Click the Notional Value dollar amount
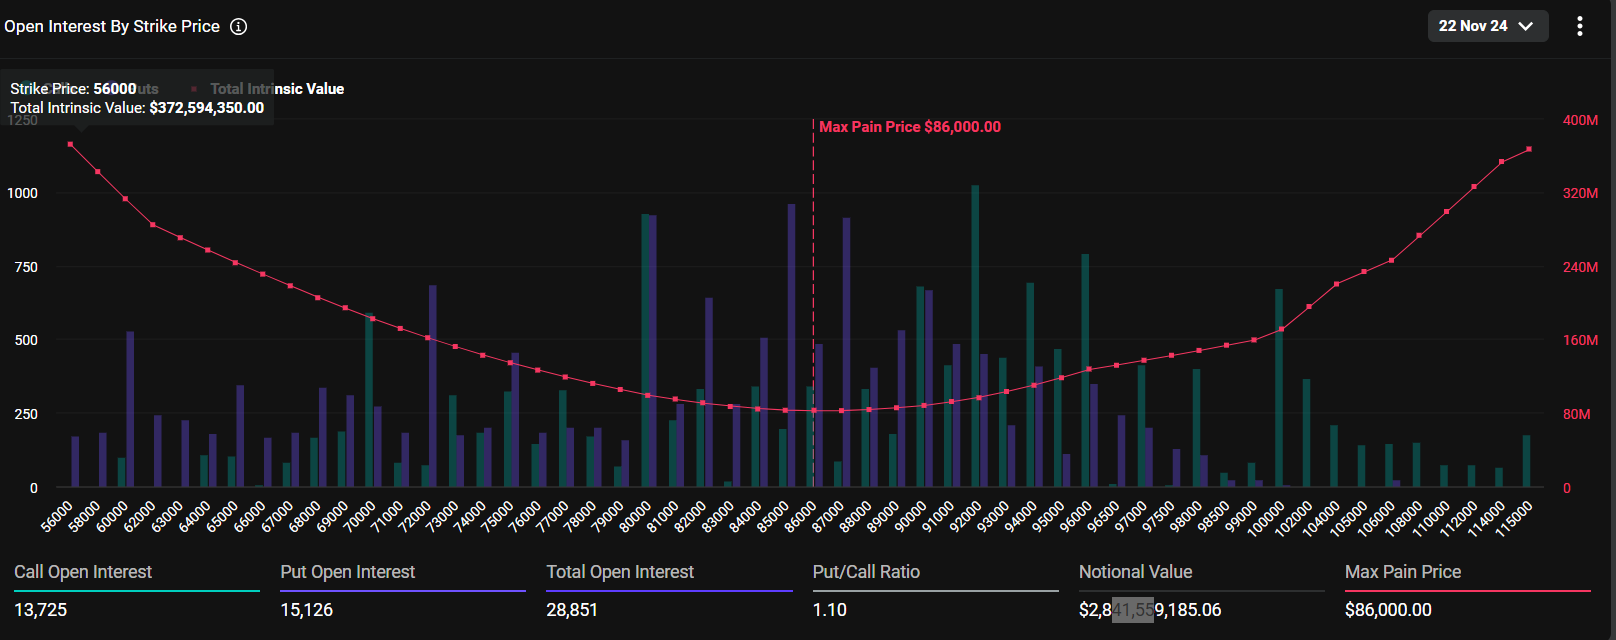This screenshot has height=640, width=1616. pyautogui.click(x=1150, y=610)
